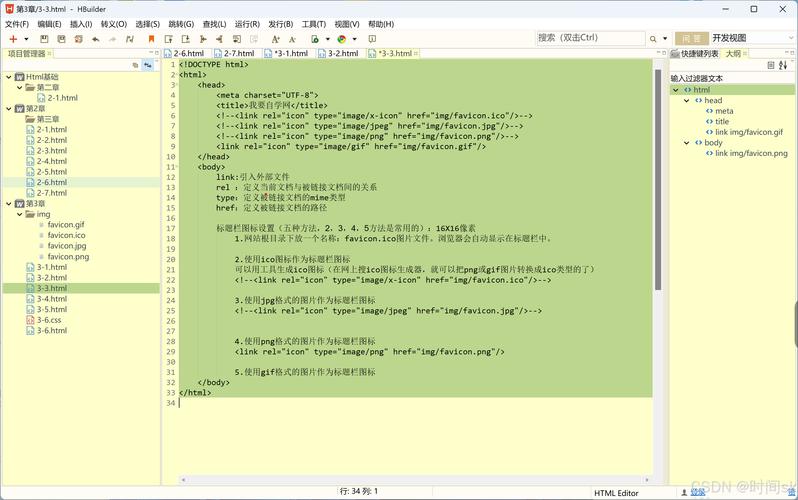Click the search magnifier icon

652,38
